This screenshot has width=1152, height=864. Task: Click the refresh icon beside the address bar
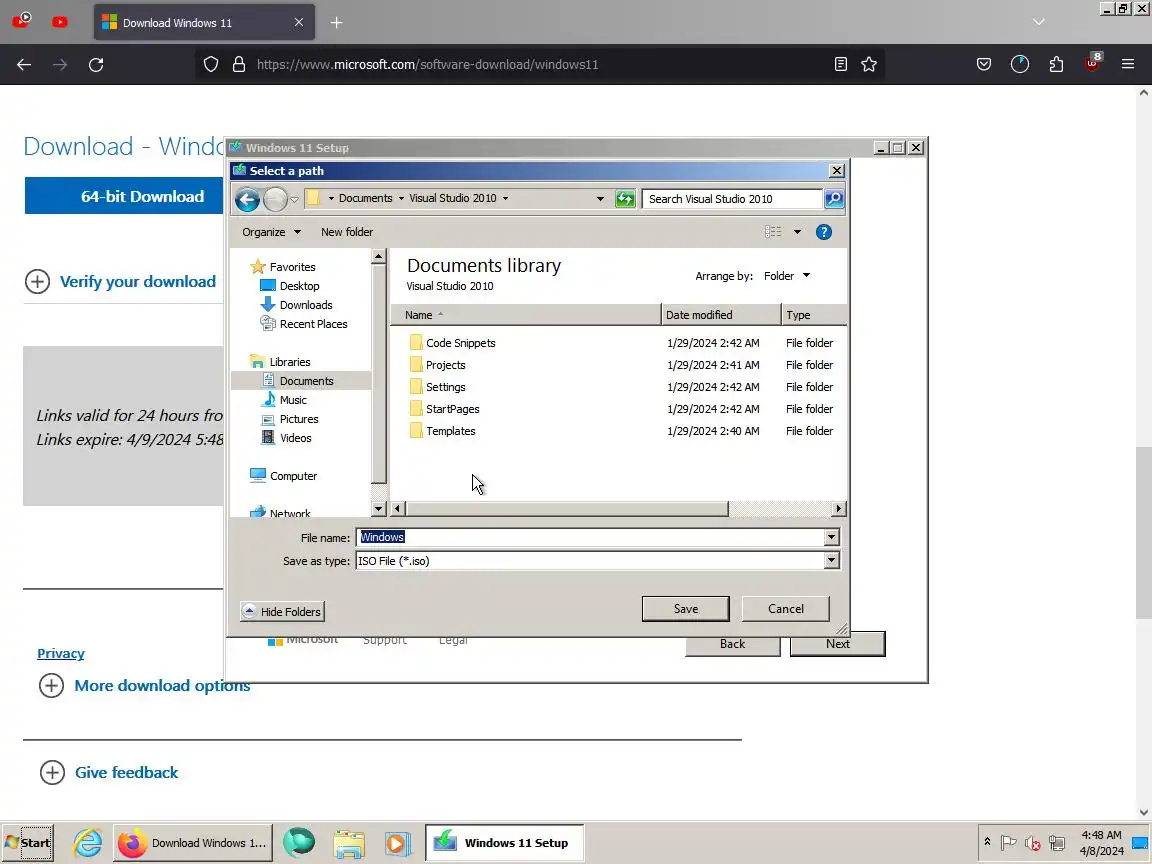(624, 199)
